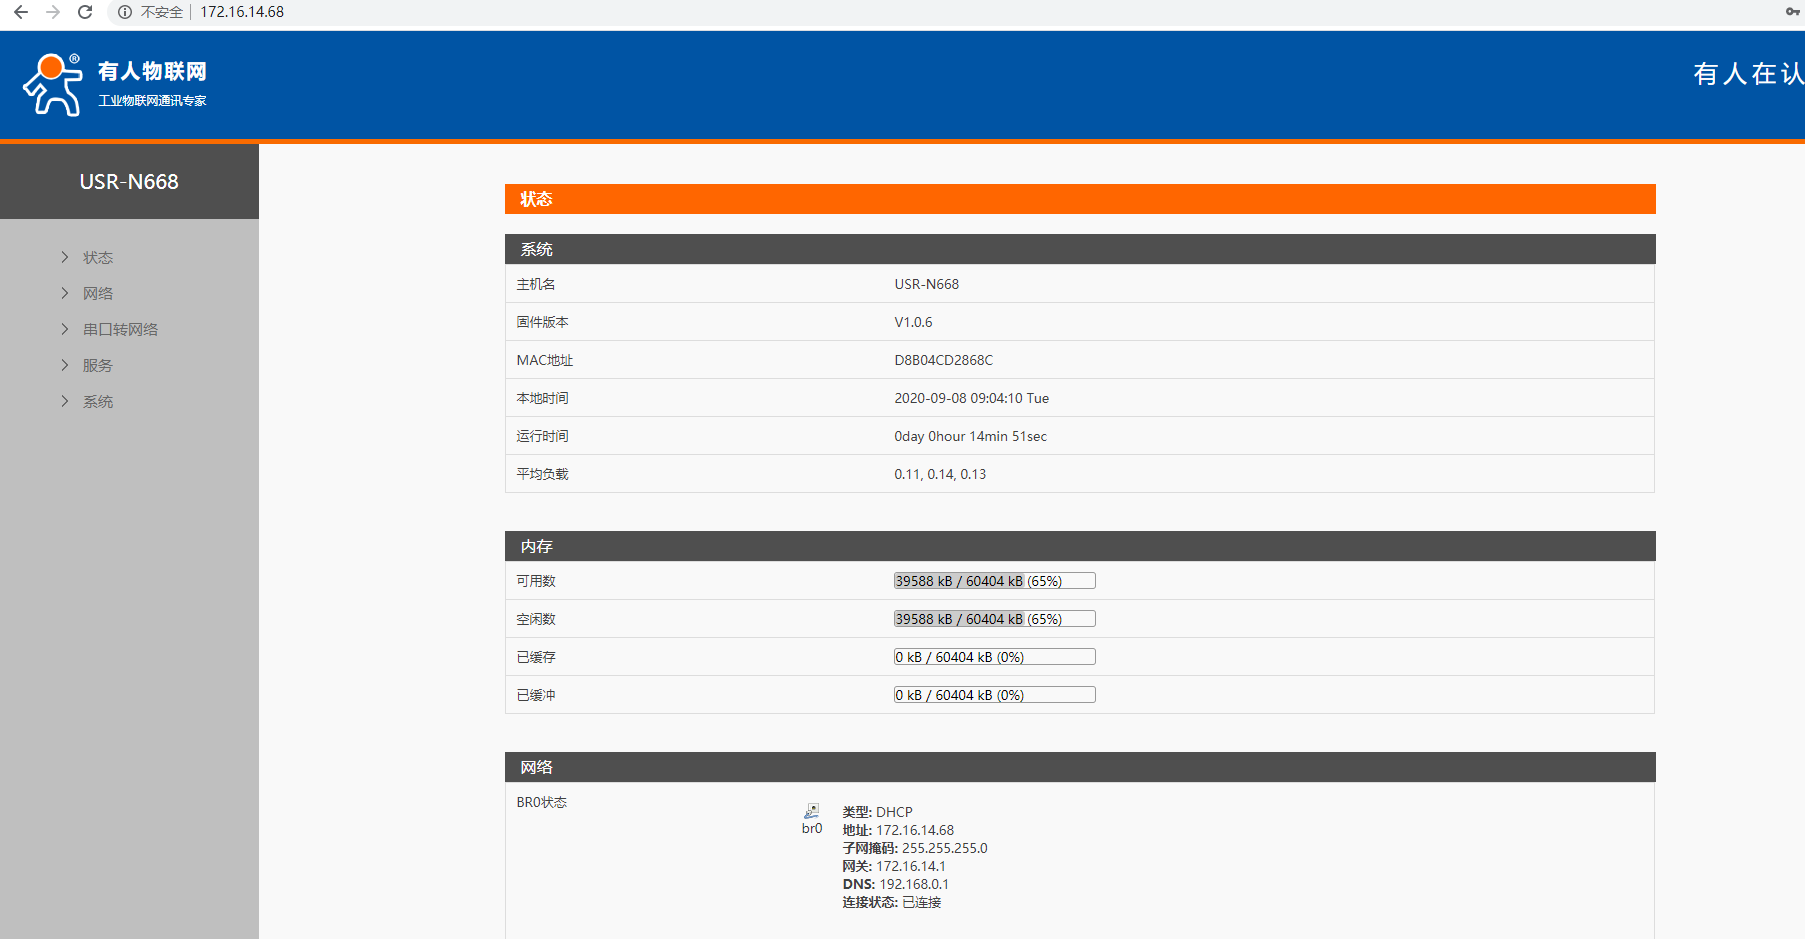The height and width of the screenshot is (939, 1805).
Task: Click the orange 状态 section header
Action: [1079, 199]
